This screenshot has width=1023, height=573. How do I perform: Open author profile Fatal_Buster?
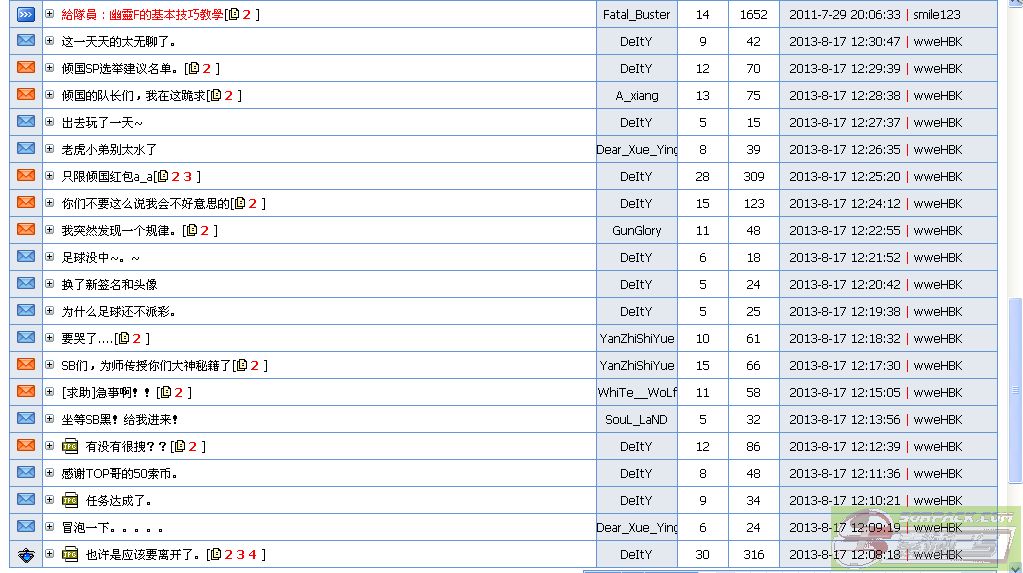636,14
